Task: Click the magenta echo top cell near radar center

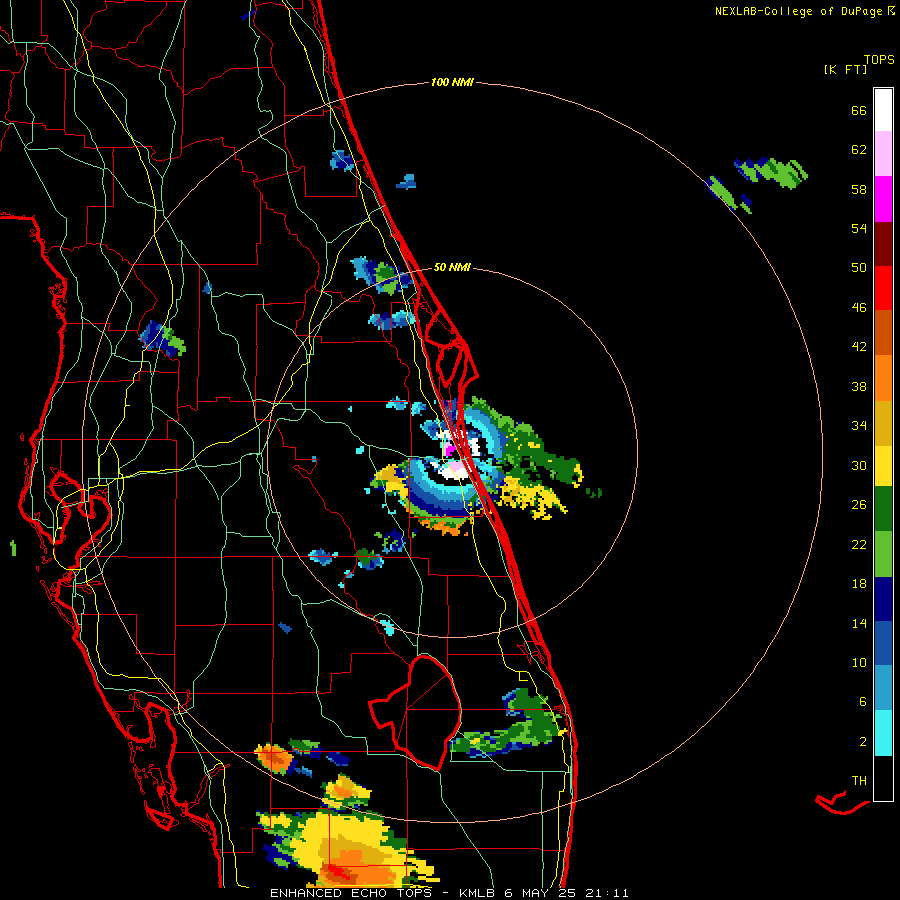Action: (449, 448)
